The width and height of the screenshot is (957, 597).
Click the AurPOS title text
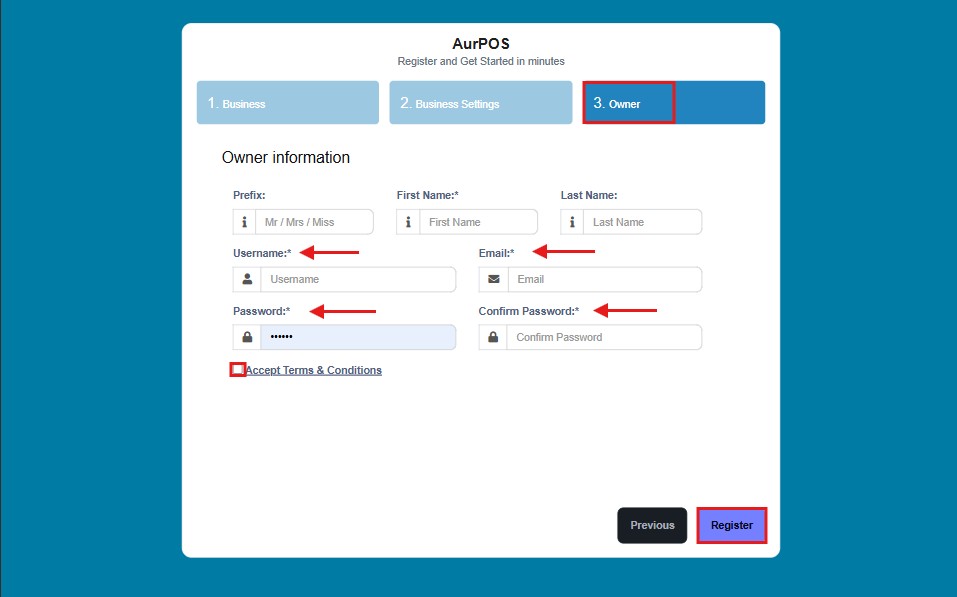(481, 44)
